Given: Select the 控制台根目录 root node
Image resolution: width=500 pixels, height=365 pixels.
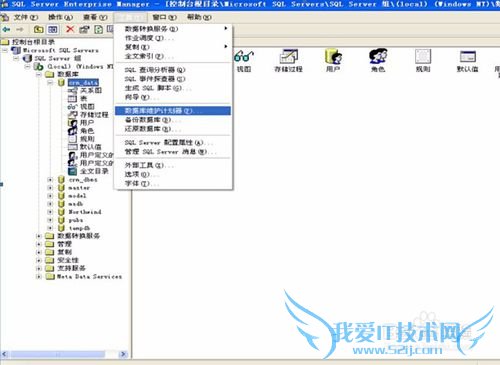Looking at the screenshot, I should coord(33,42).
